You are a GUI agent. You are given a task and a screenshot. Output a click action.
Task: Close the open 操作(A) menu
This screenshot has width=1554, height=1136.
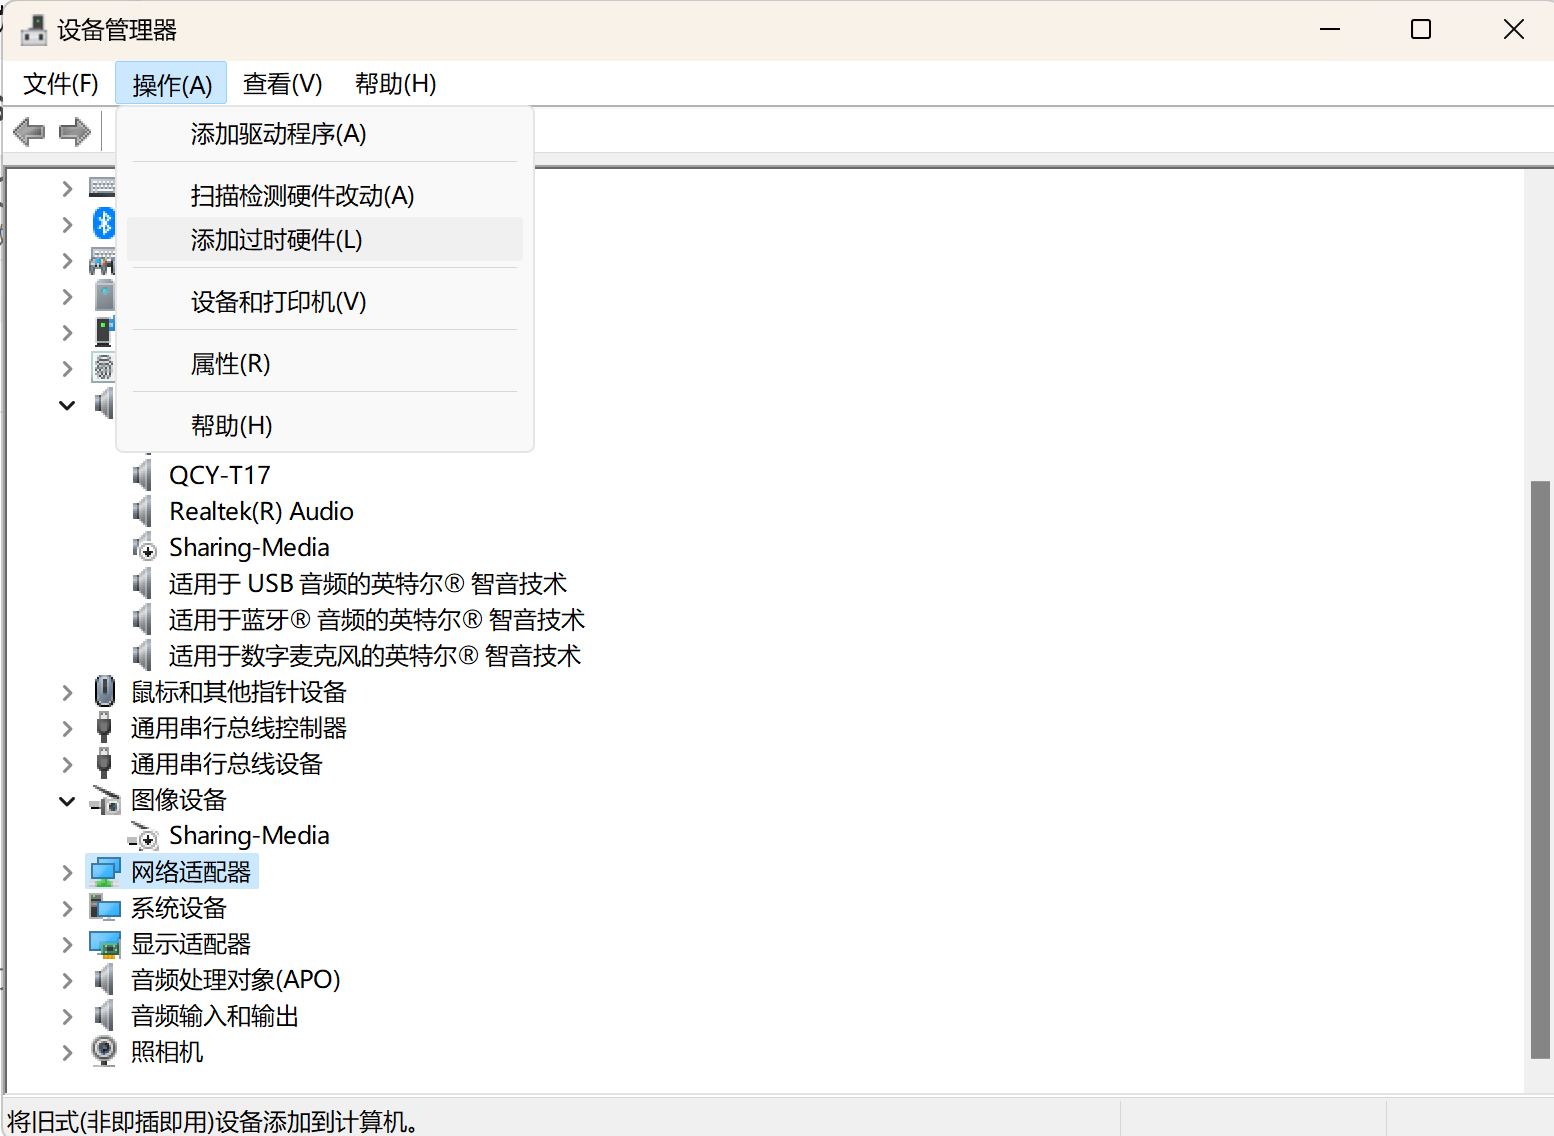pos(171,84)
